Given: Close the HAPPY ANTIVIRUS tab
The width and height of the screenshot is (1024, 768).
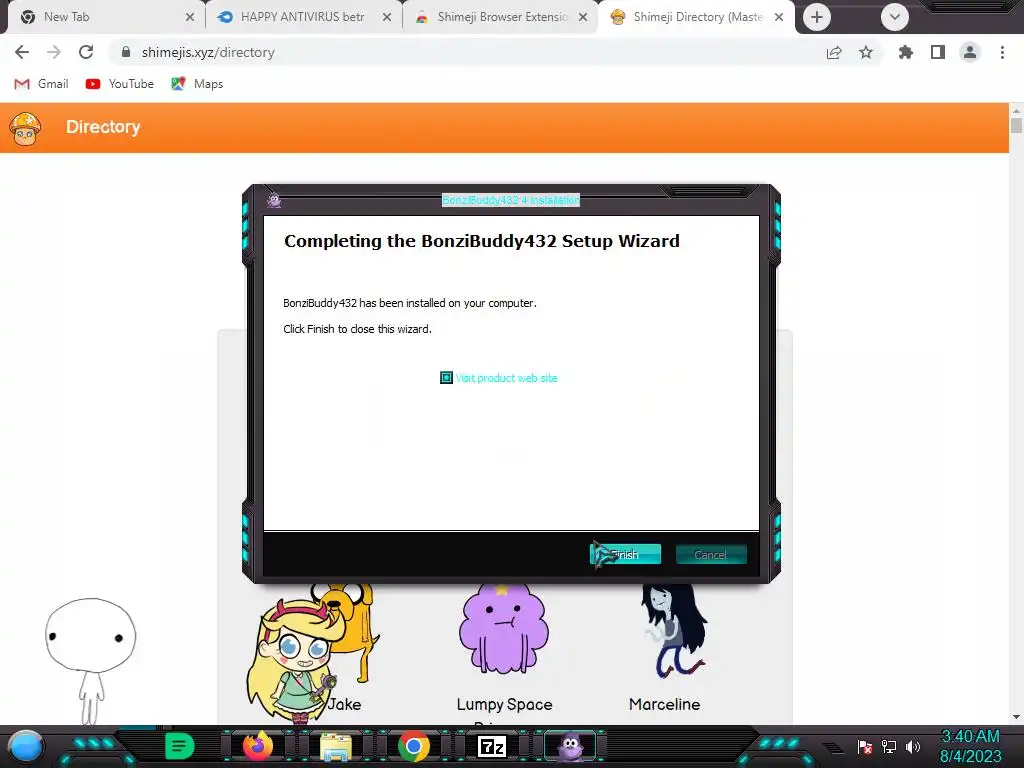Looking at the screenshot, I should [387, 17].
